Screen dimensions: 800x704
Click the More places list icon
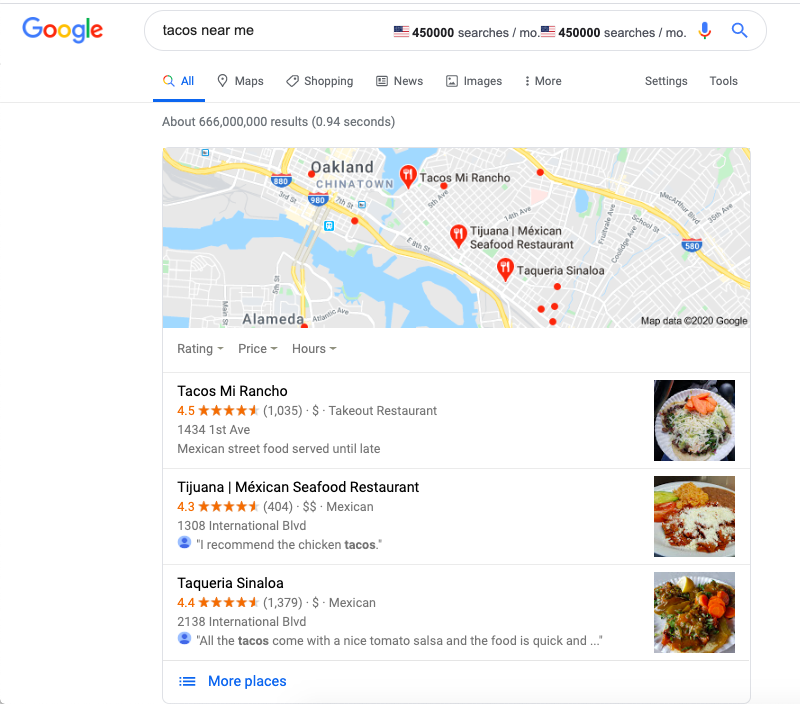point(187,682)
